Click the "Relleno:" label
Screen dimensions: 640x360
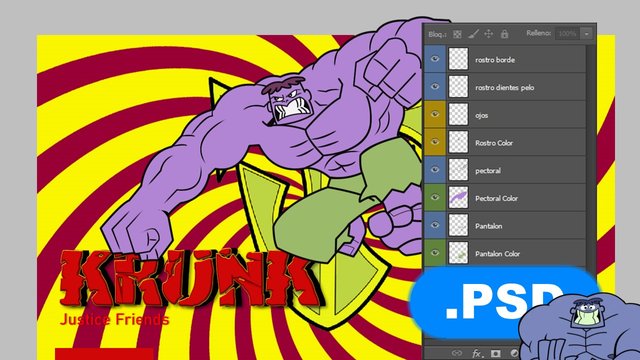pyautogui.click(x=538, y=33)
